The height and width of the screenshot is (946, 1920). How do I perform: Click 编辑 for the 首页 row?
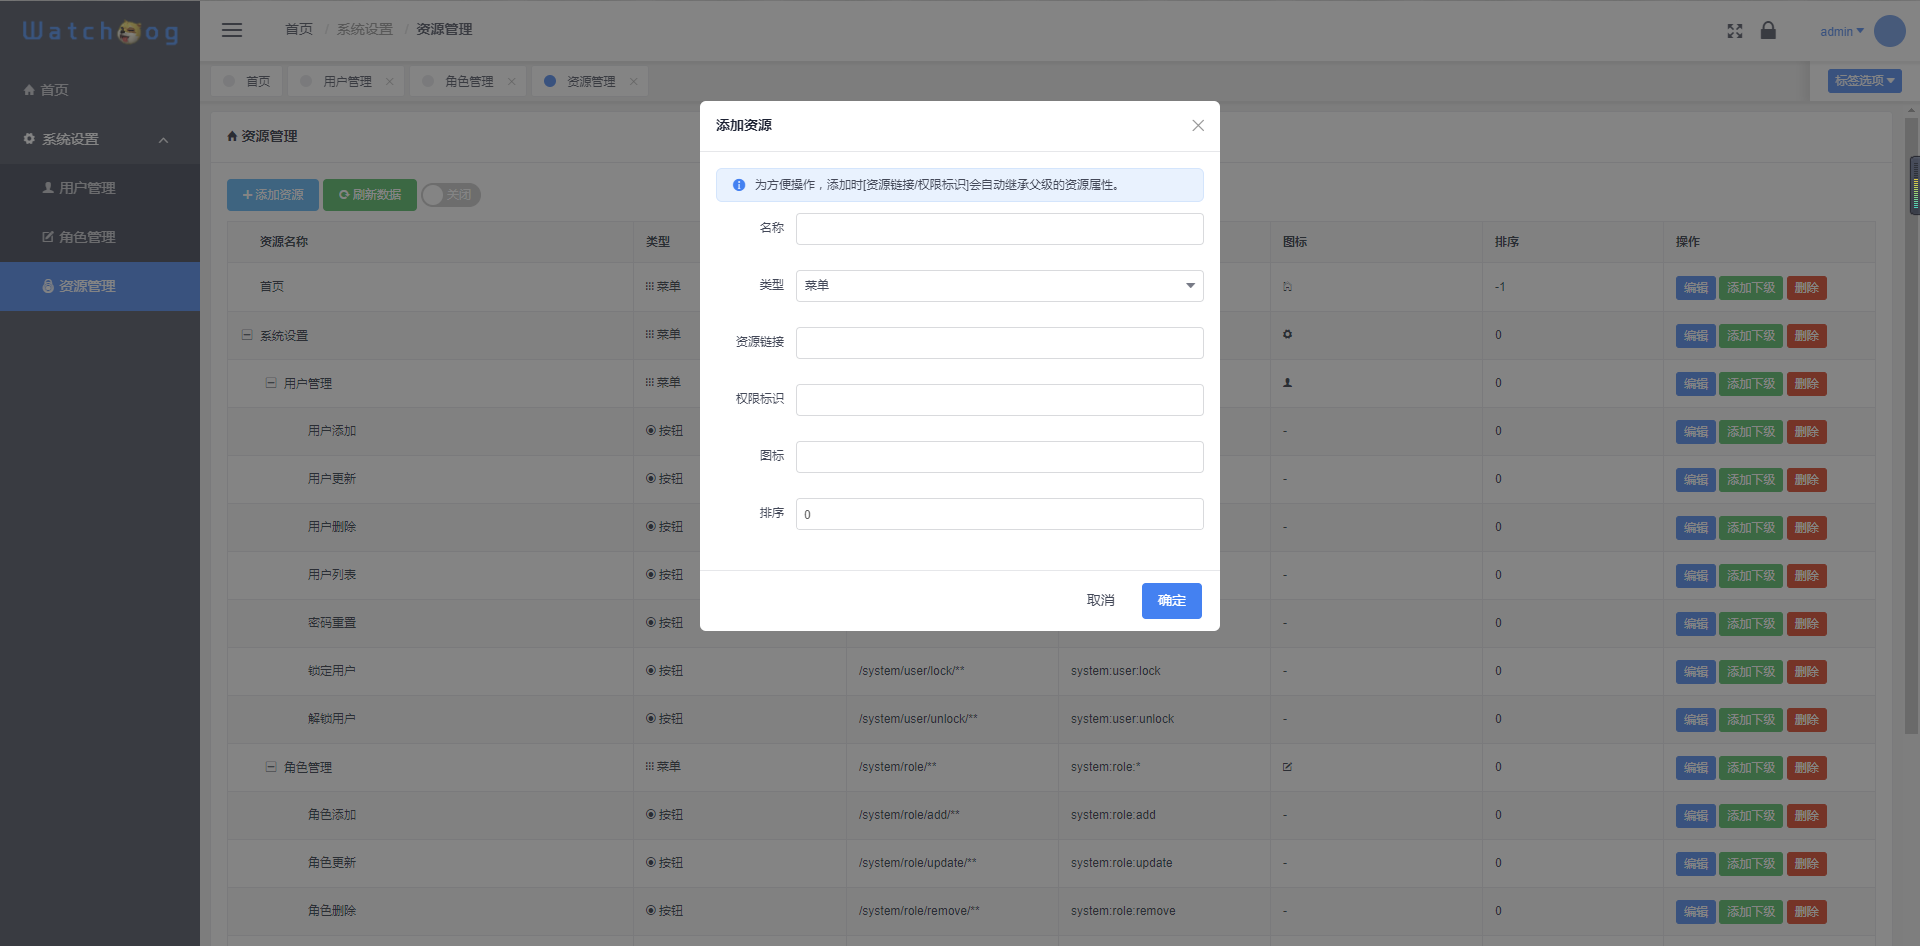click(1696, 288)
